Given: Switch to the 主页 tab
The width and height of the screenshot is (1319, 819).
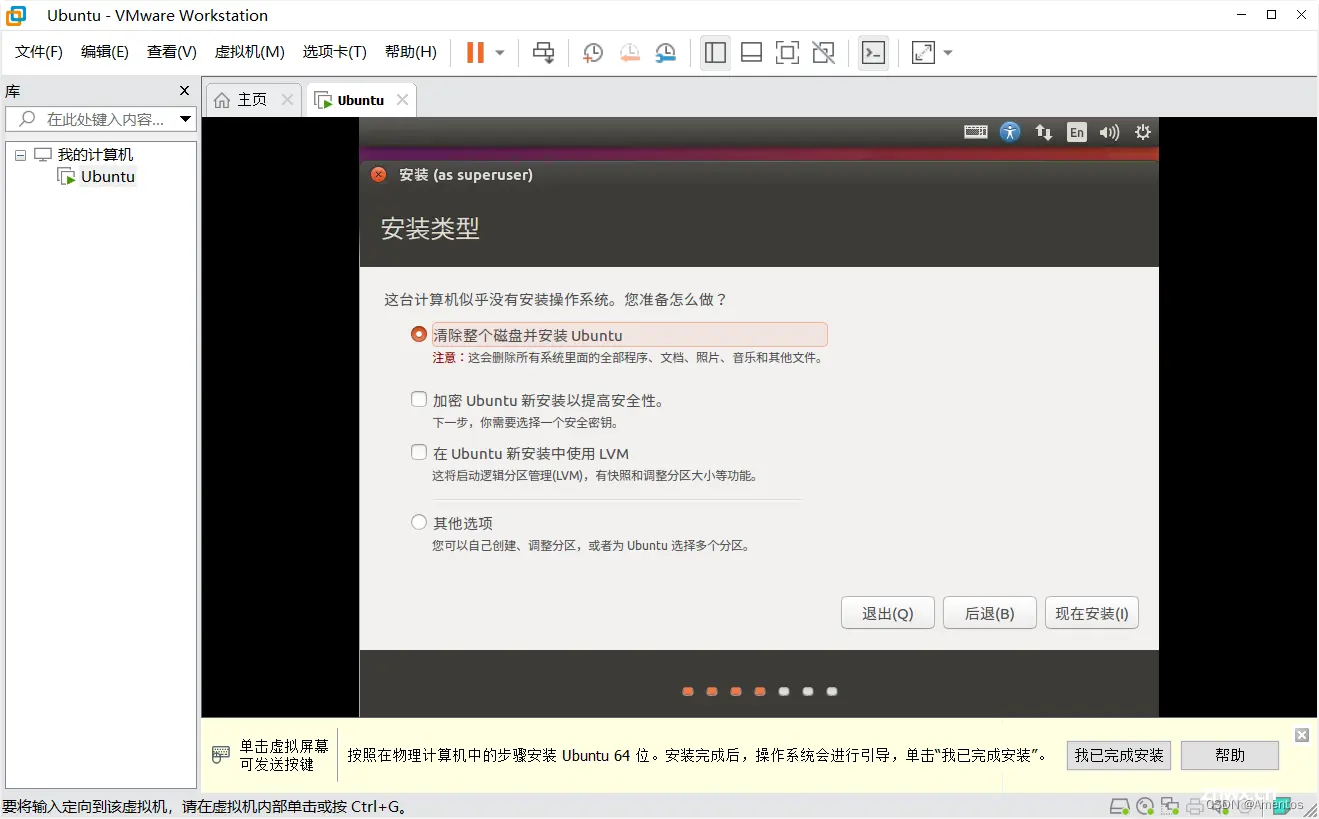Looking at the screenshot, I should 252,100.
